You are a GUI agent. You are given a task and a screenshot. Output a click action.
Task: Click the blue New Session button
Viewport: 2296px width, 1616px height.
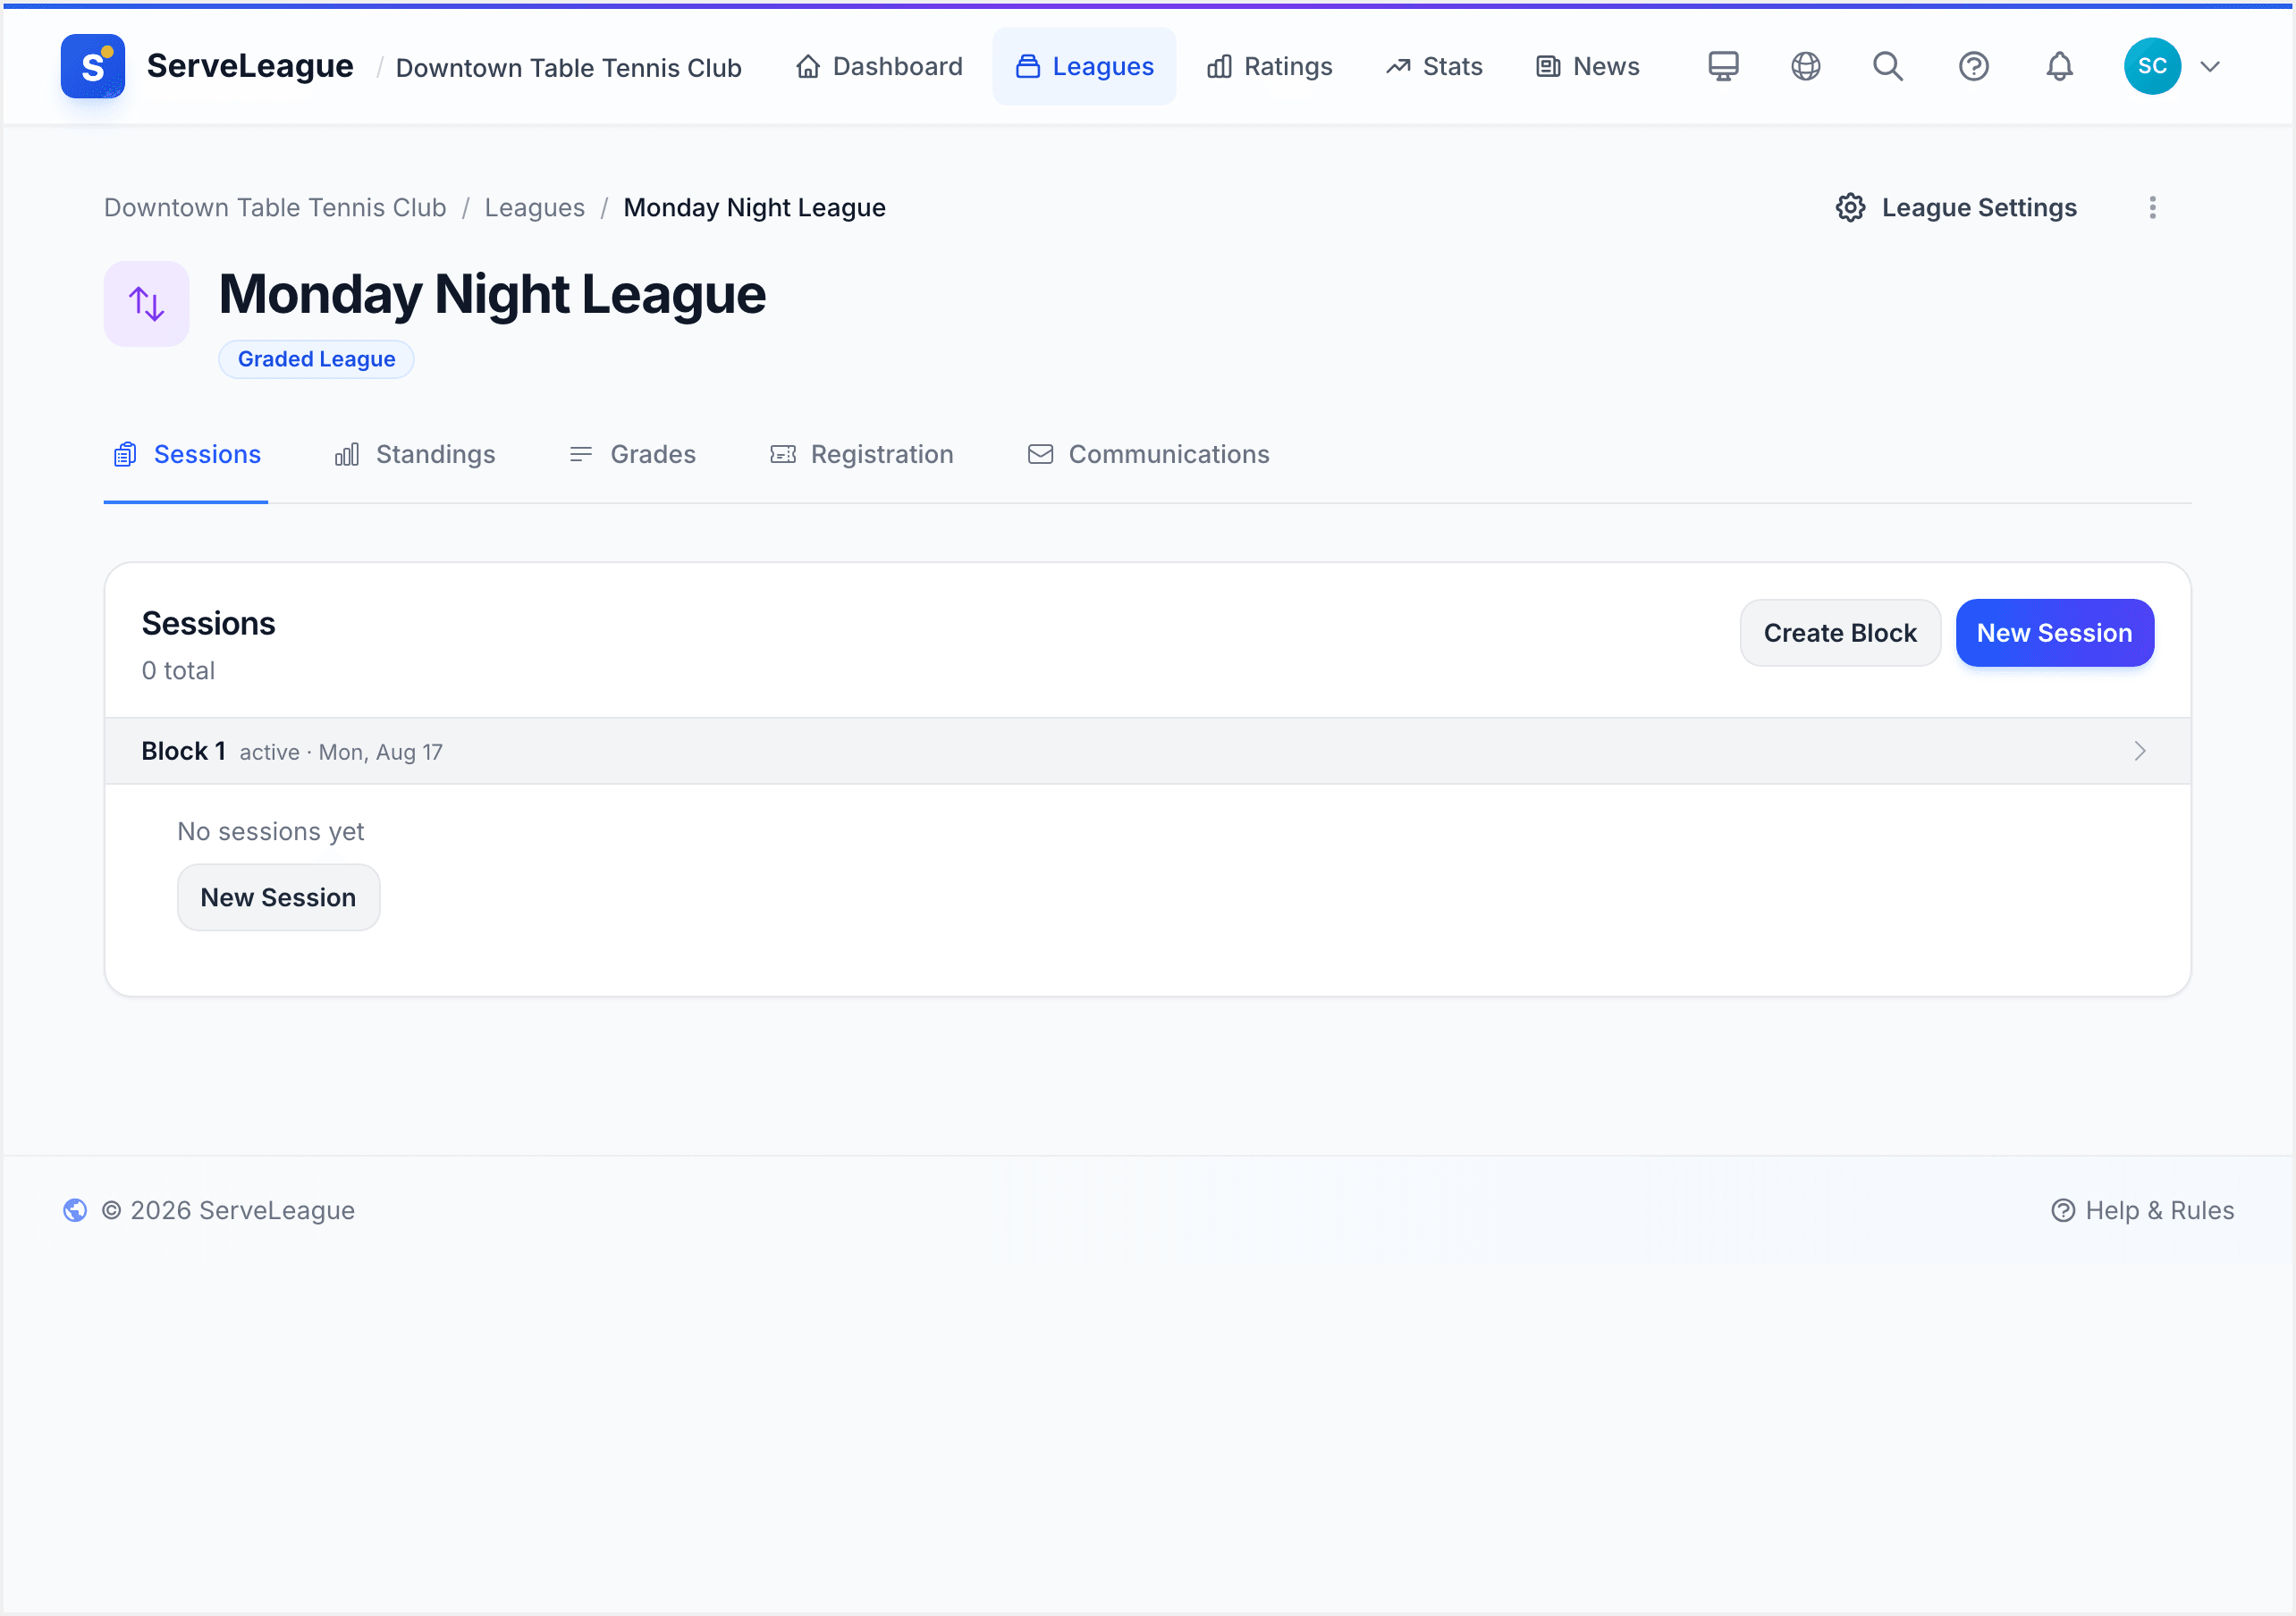pyautogui.click(x=2054, y=633)
